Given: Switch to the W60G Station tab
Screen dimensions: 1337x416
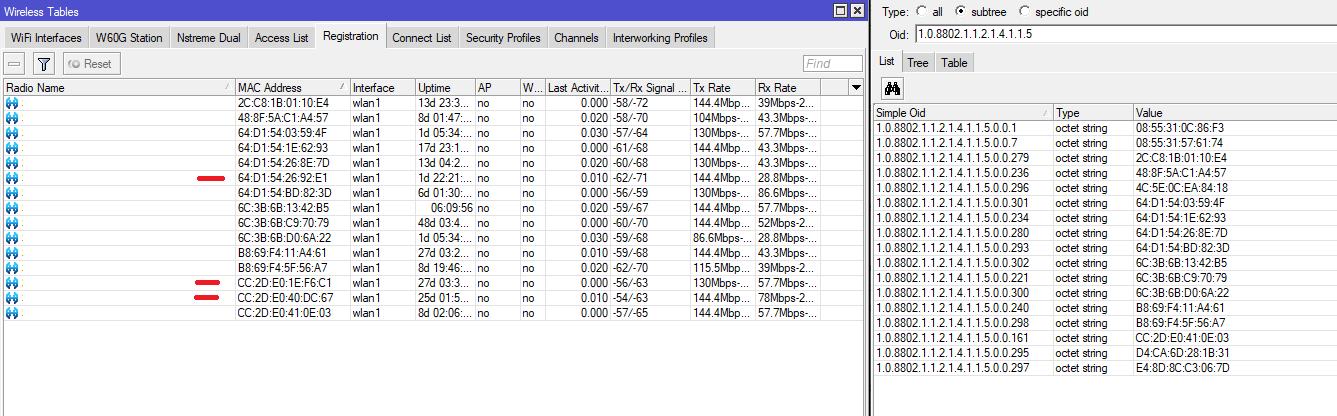Looking at the screenshot, I should [x=129, y=38].
